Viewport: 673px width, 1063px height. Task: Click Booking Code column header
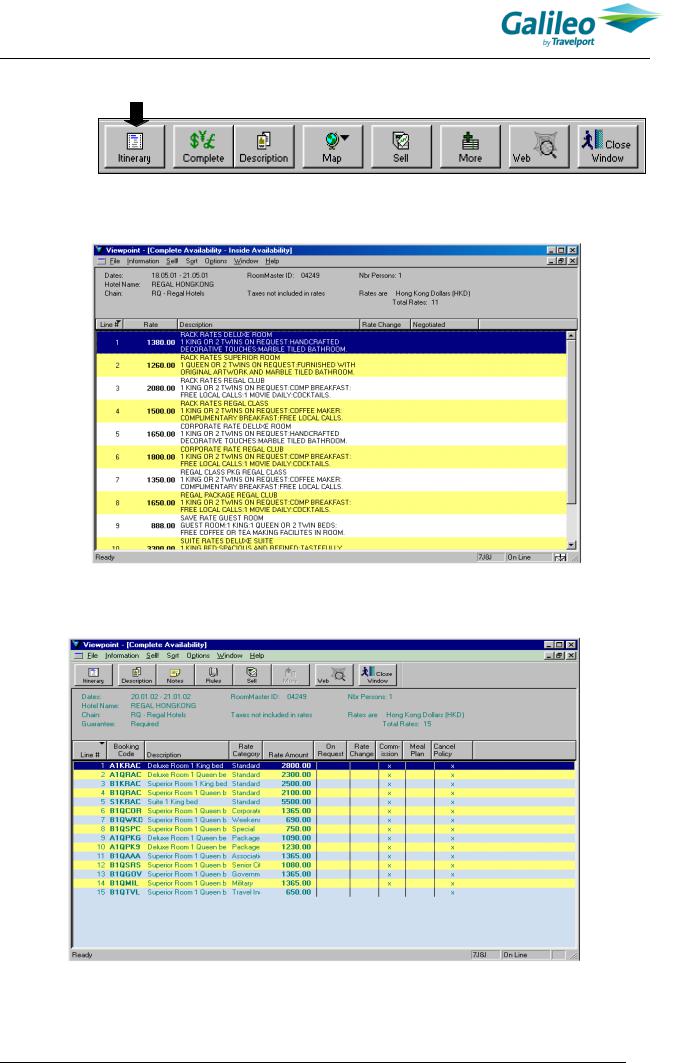tap(125, 750)
